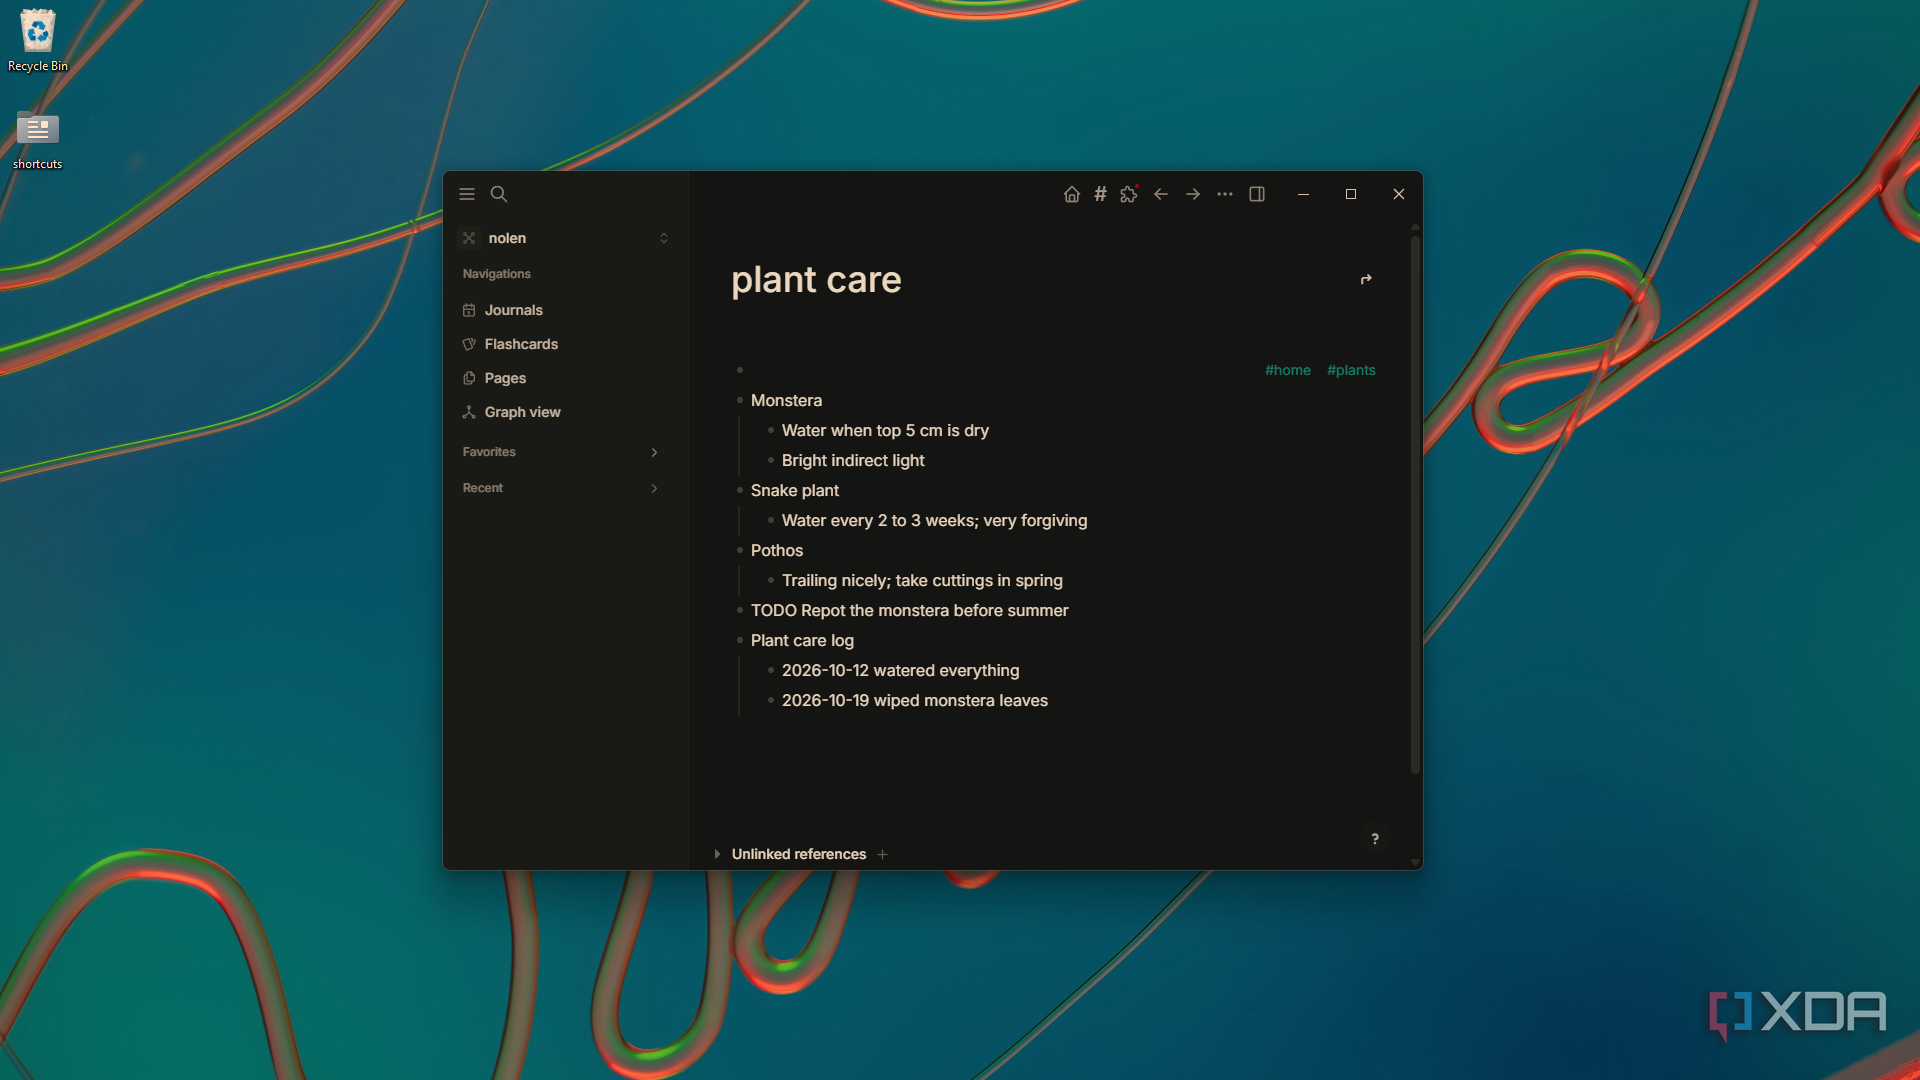
Task: Click the page redirect arrow icon
Action: 1366,280
